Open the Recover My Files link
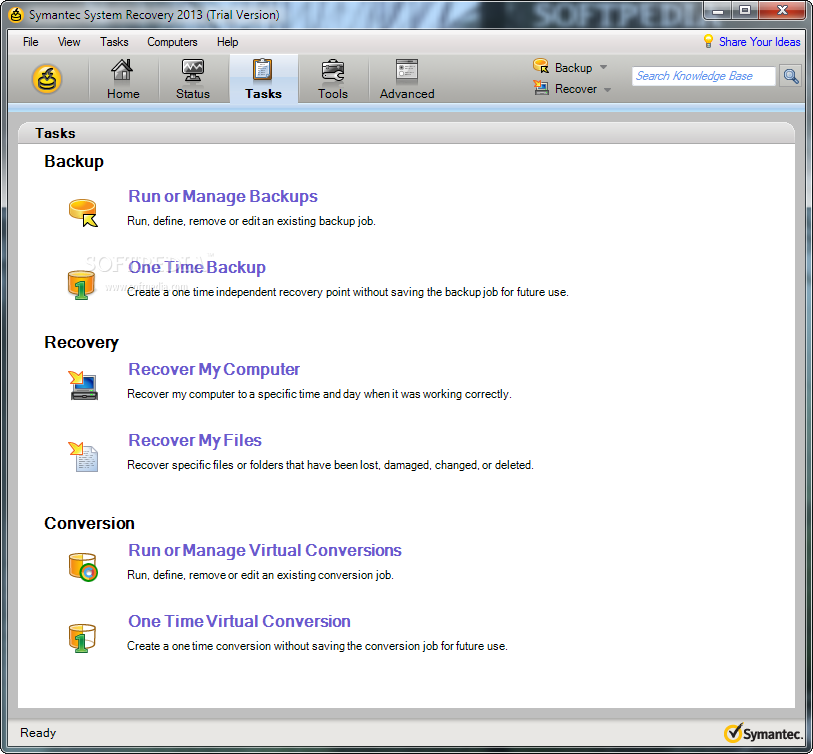Viewport: 813px width, 754px height. click(195, 440)
